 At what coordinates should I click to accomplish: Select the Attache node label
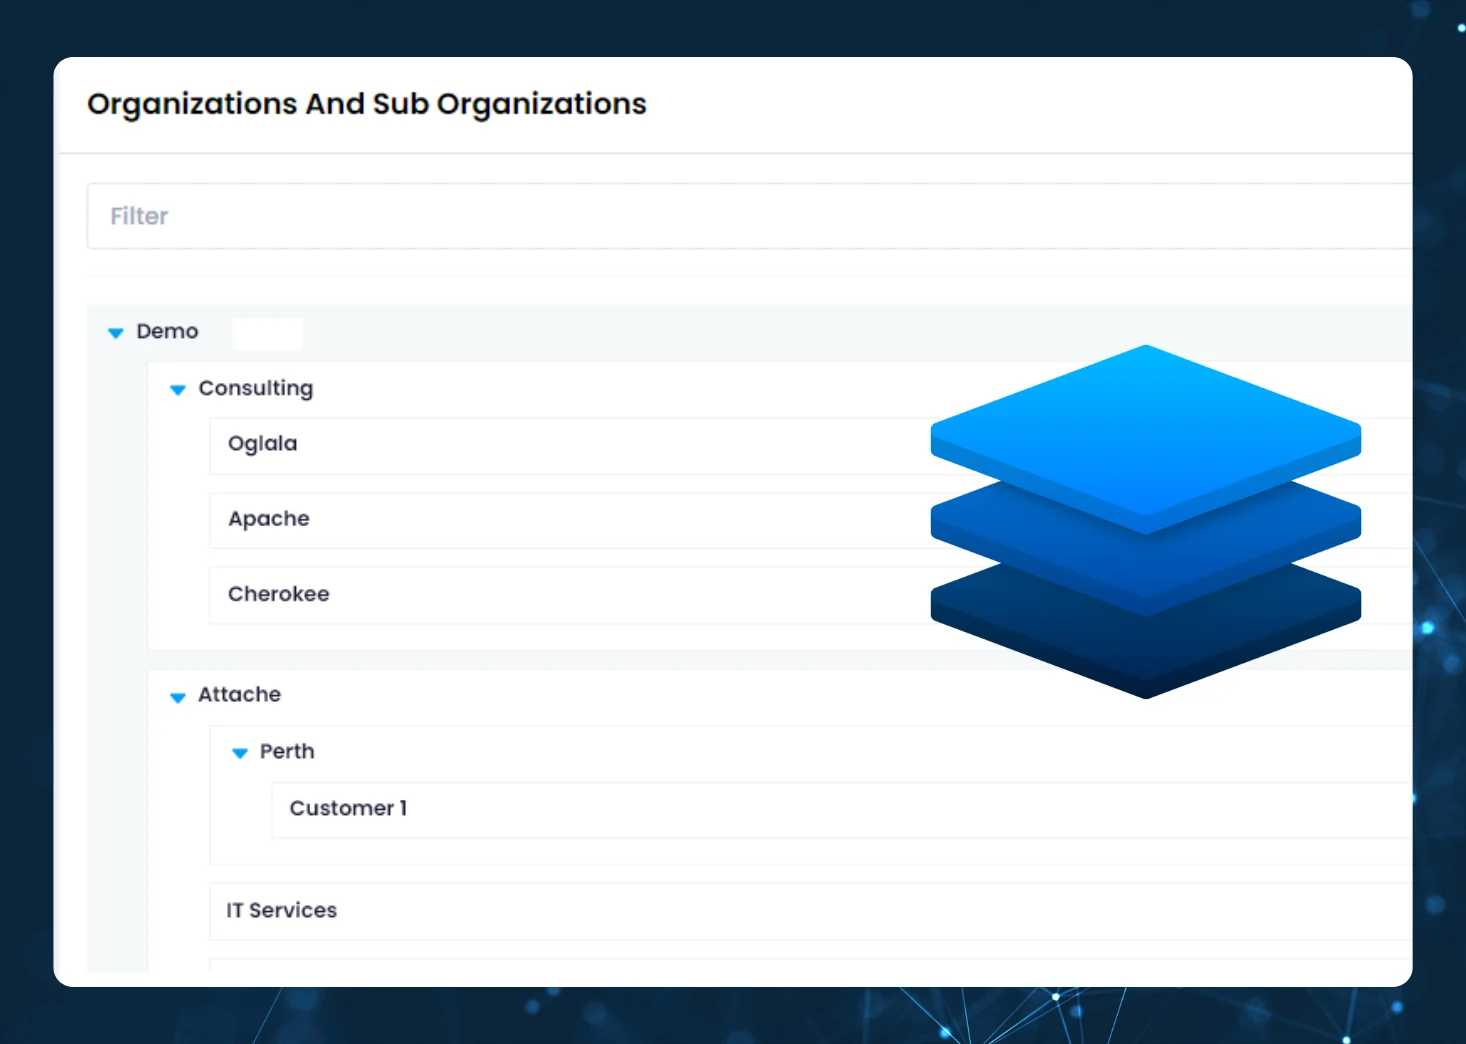239,694
